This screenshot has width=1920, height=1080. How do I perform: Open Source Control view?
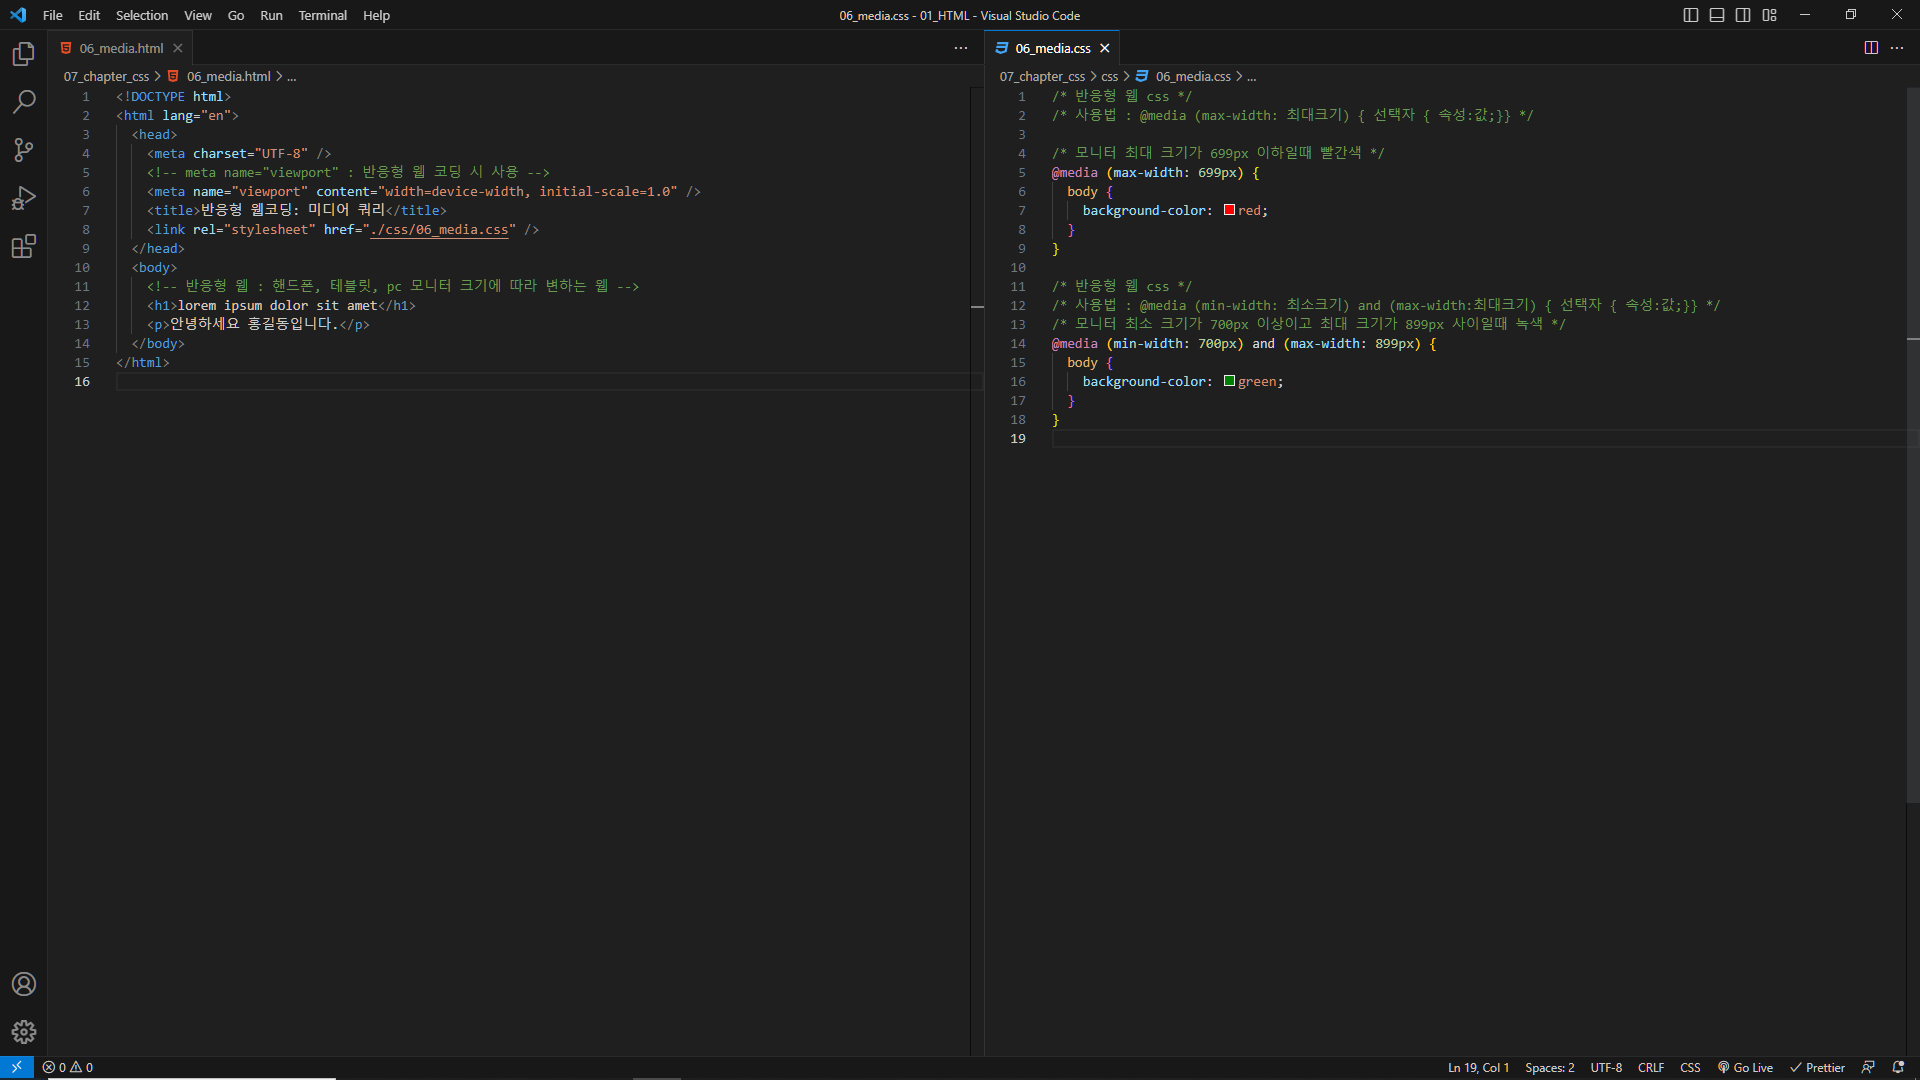pyautogui.click(x=24, y=150)
